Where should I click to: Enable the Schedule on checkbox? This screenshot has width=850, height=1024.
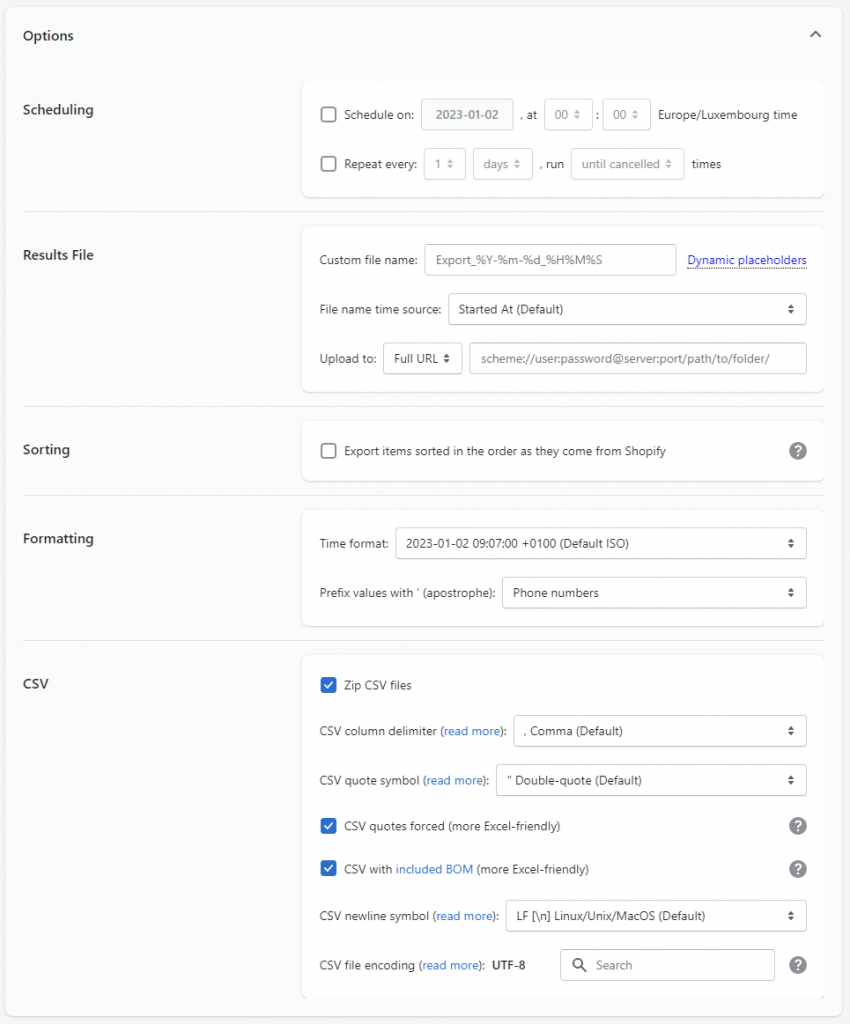(x=328, y=114)
